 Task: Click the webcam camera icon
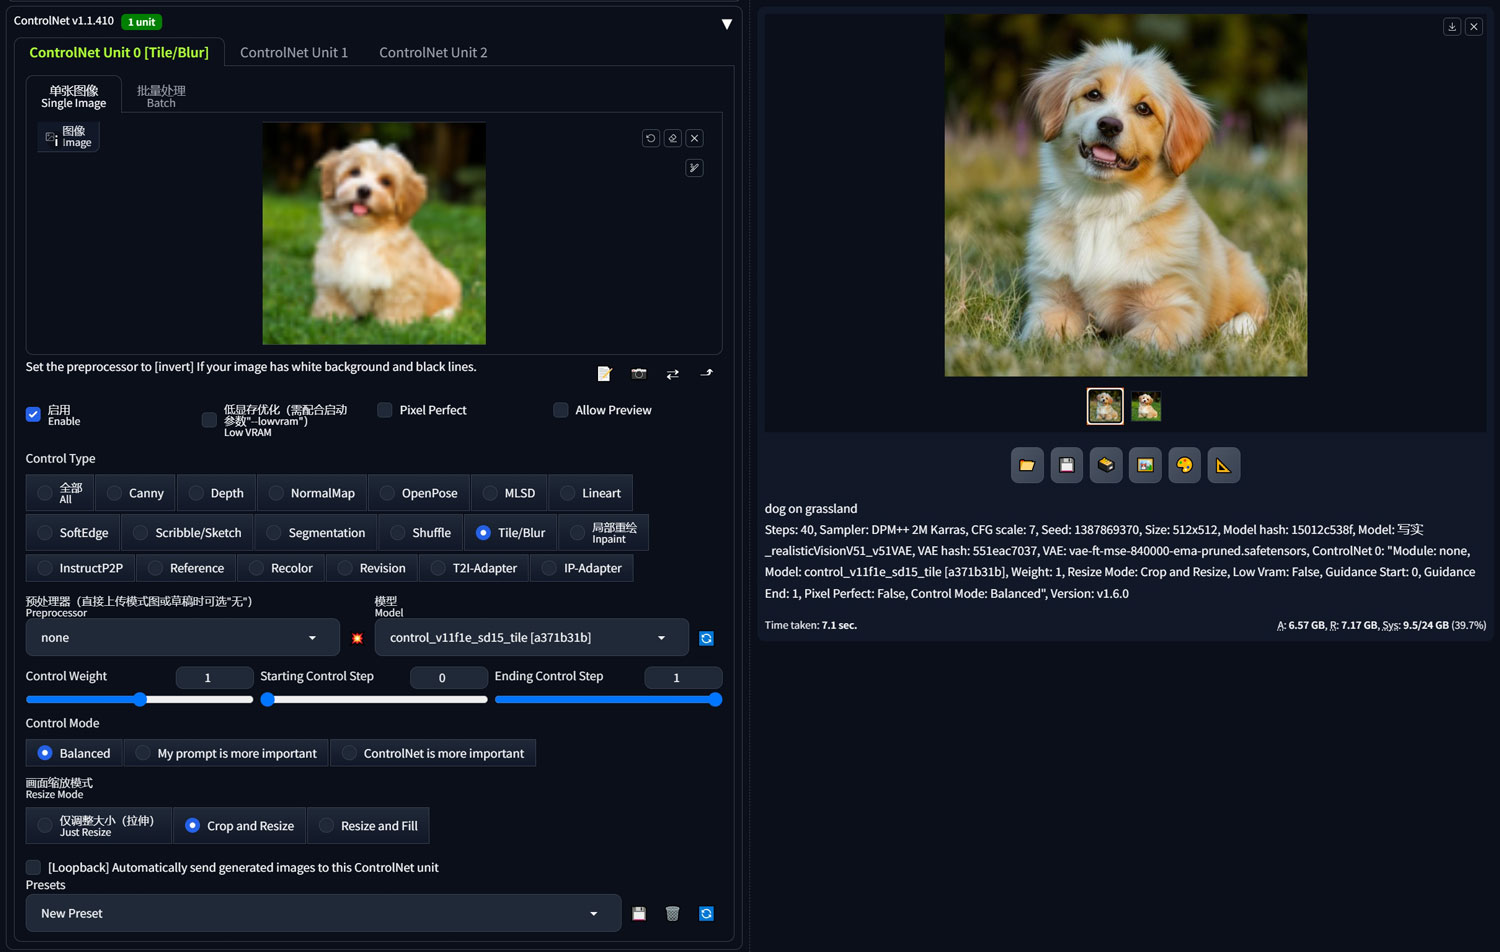pyautogui.click(x=639, y=373)
